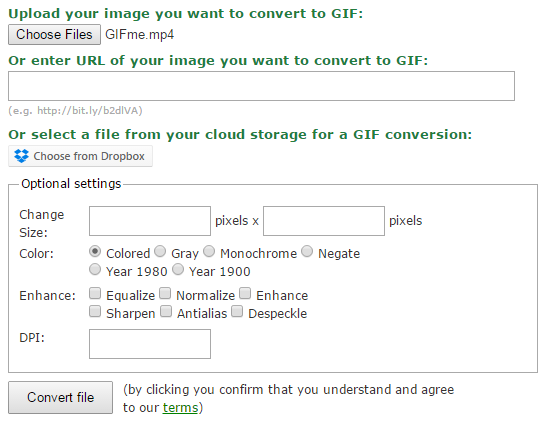
Task: Select the Negate color option
Action: click(x=307, y=251)
